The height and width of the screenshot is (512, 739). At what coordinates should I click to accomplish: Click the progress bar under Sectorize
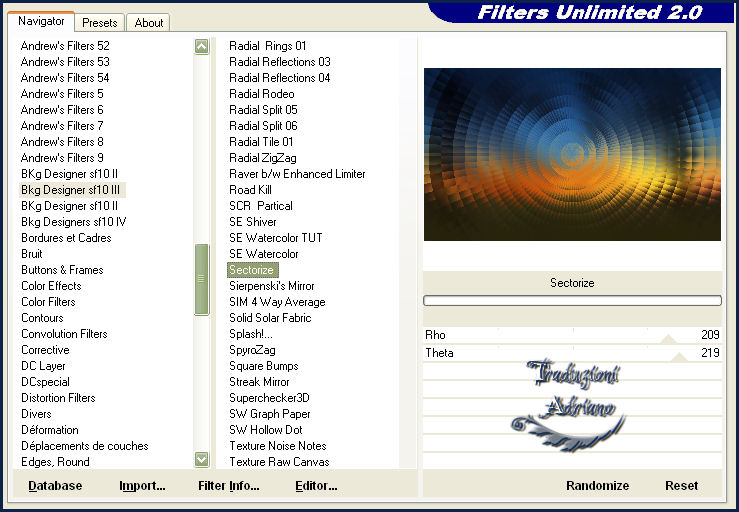572,300
